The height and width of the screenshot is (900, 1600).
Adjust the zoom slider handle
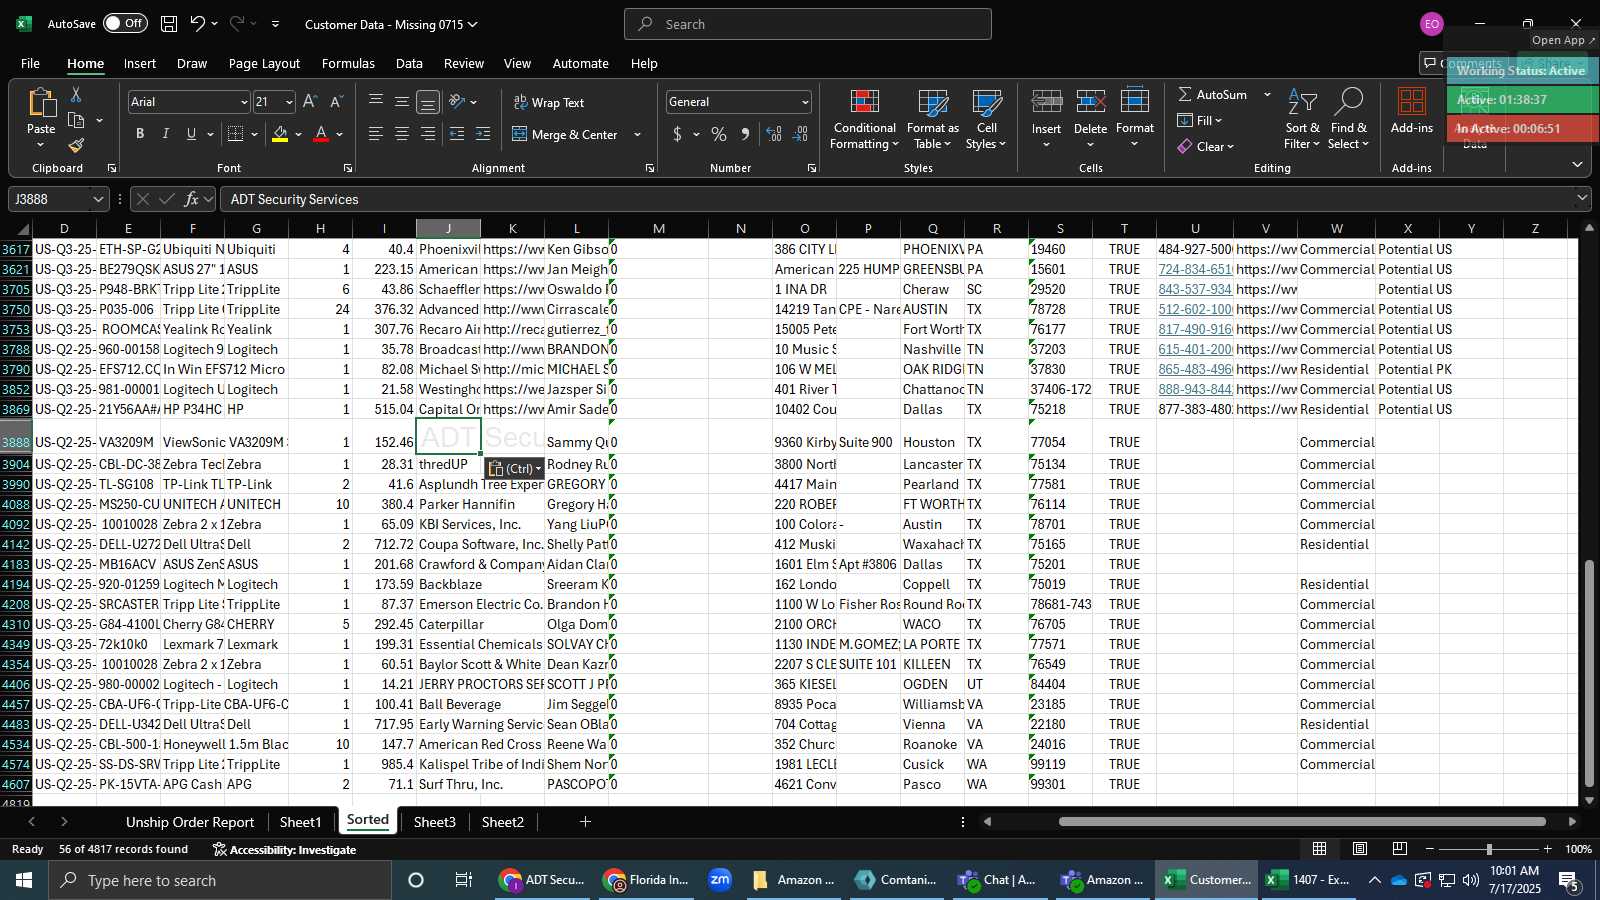click(1489, 849)
